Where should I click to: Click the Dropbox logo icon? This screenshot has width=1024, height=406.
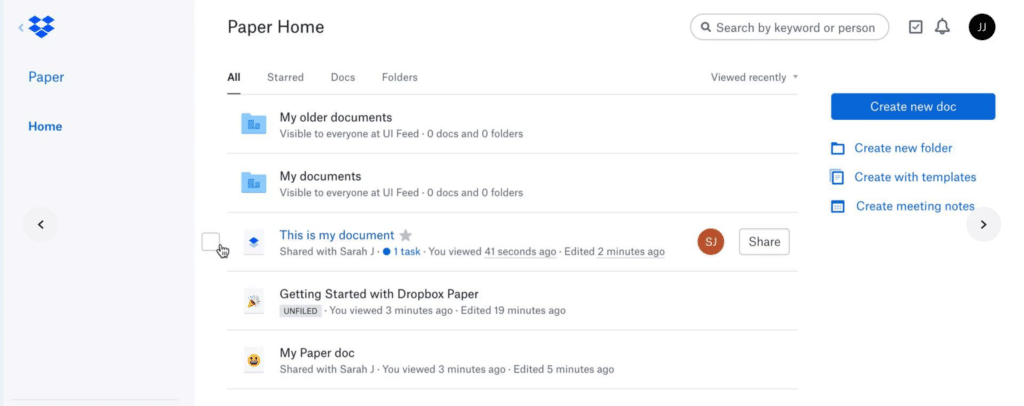point(41,27)
